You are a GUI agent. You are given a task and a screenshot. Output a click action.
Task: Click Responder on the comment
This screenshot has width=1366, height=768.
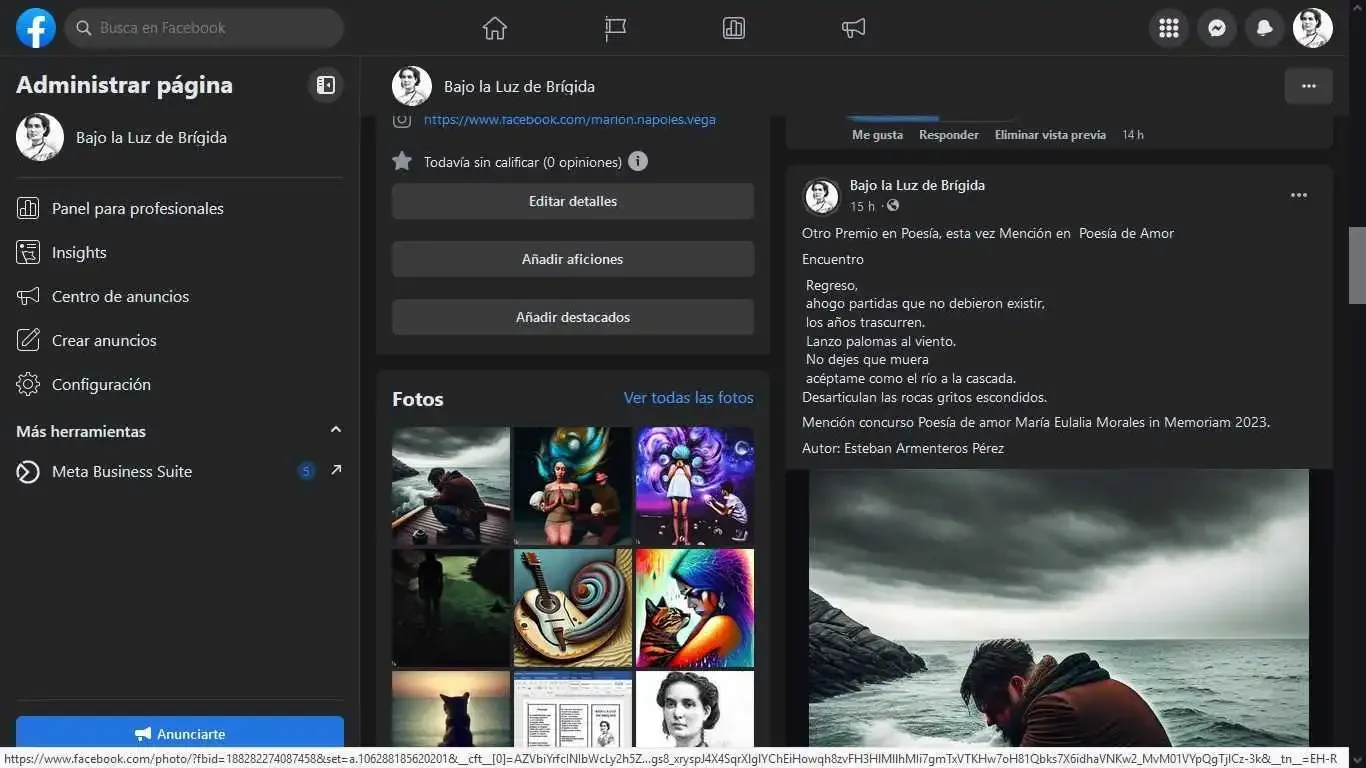949,135
